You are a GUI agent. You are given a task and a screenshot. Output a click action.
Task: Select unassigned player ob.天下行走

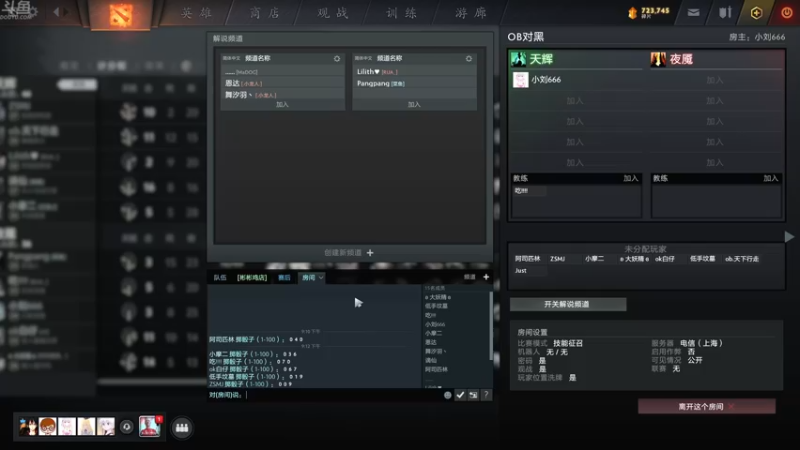742,259
